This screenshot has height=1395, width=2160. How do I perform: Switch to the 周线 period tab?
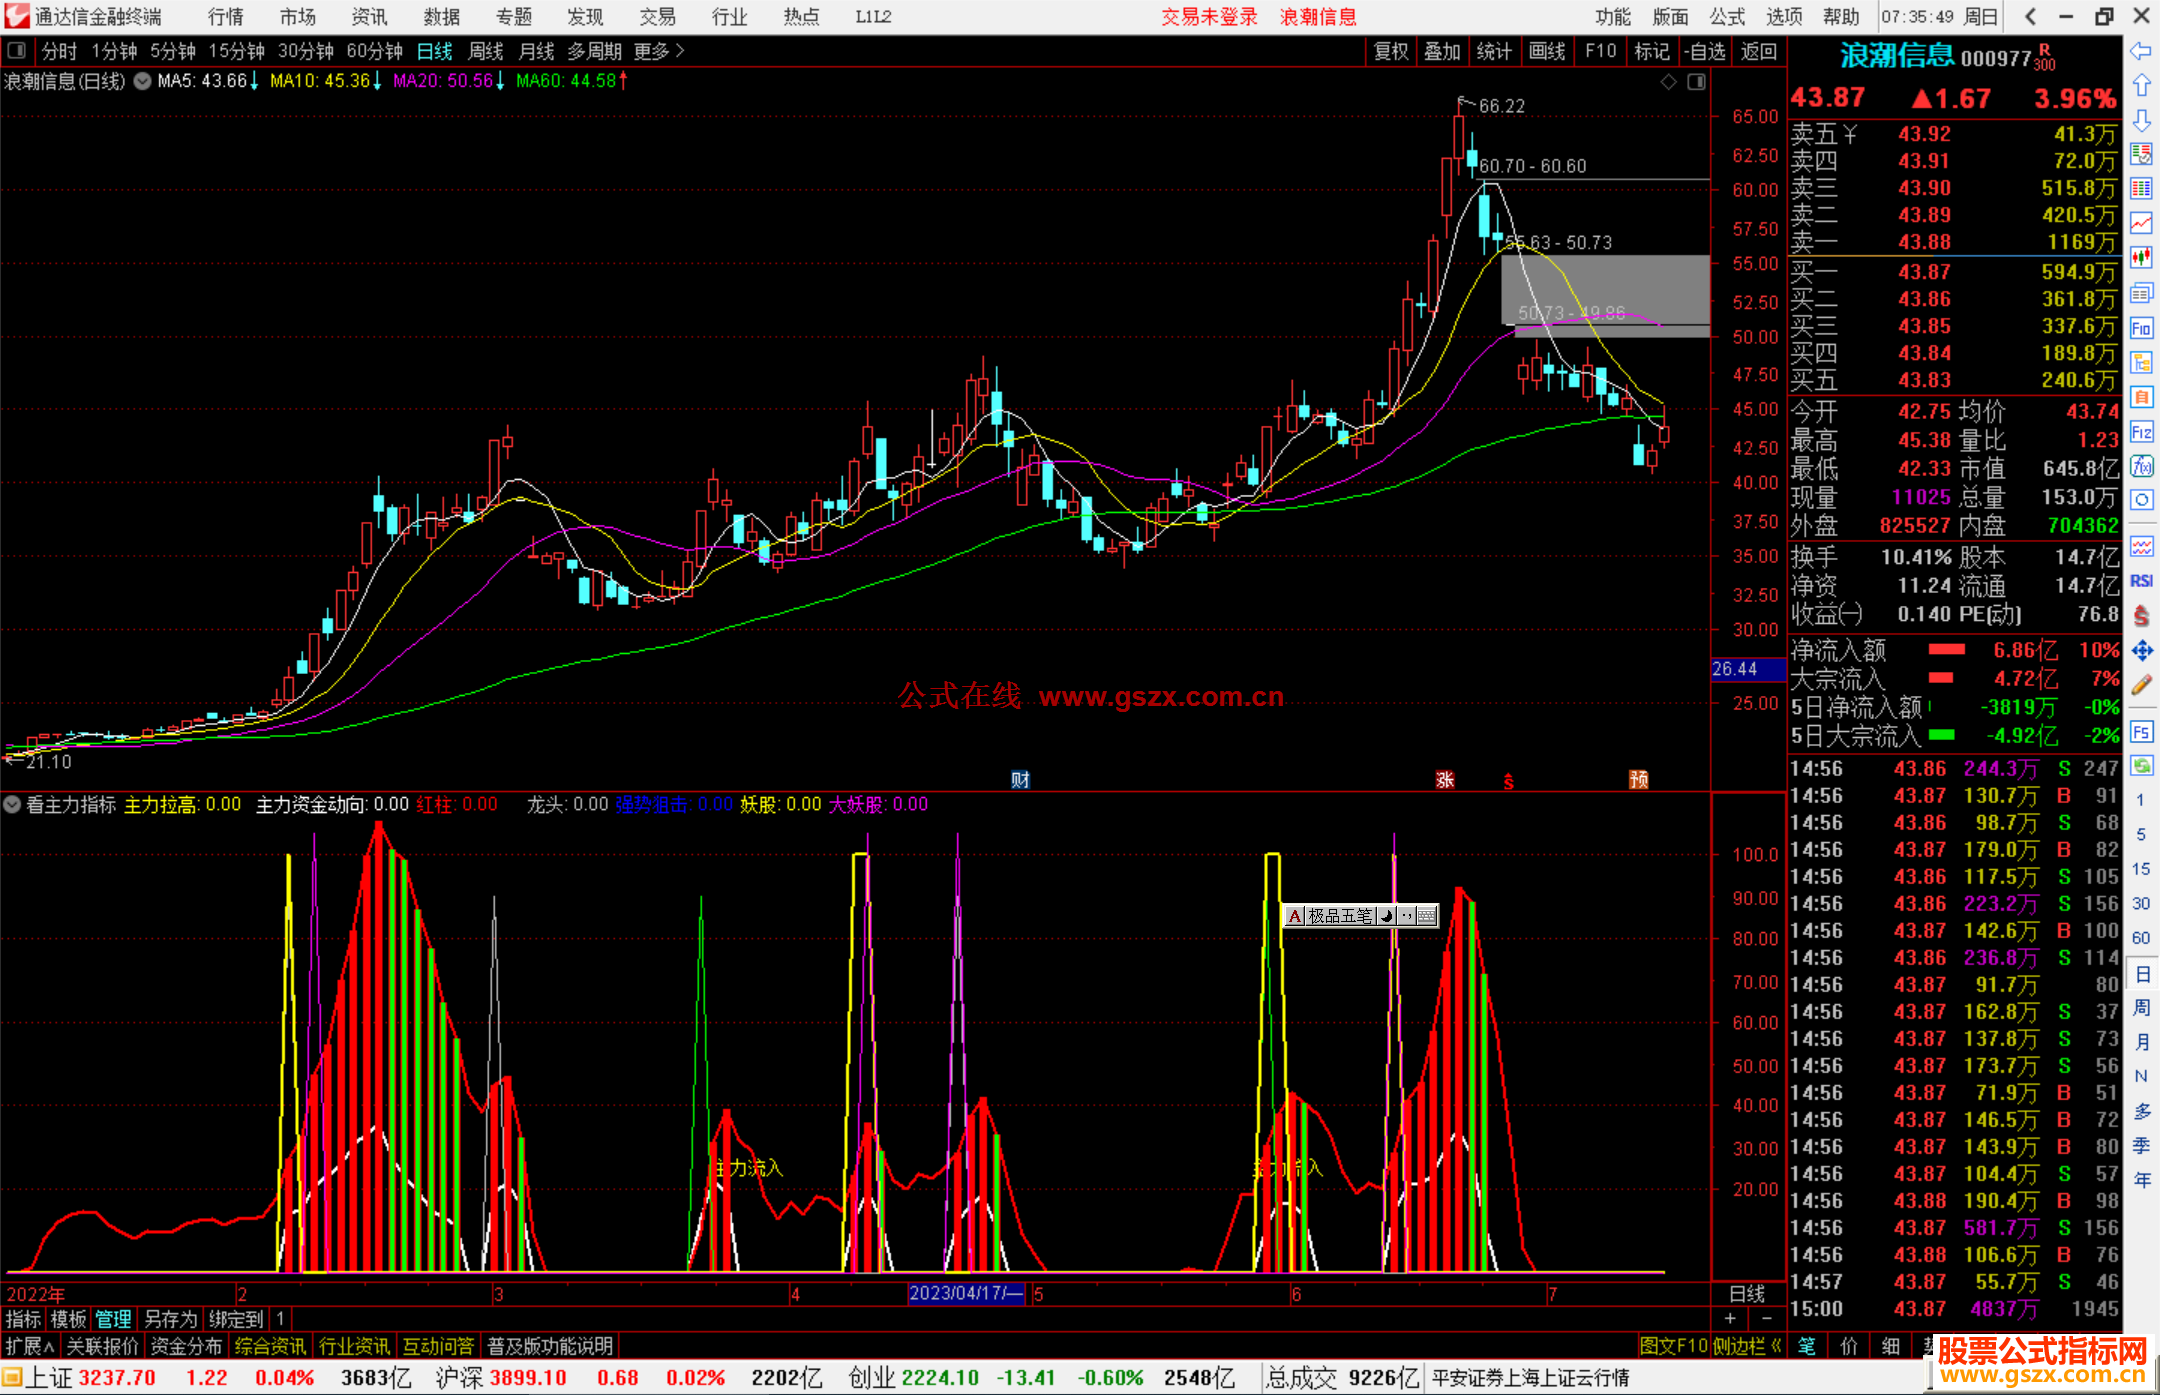486,51
